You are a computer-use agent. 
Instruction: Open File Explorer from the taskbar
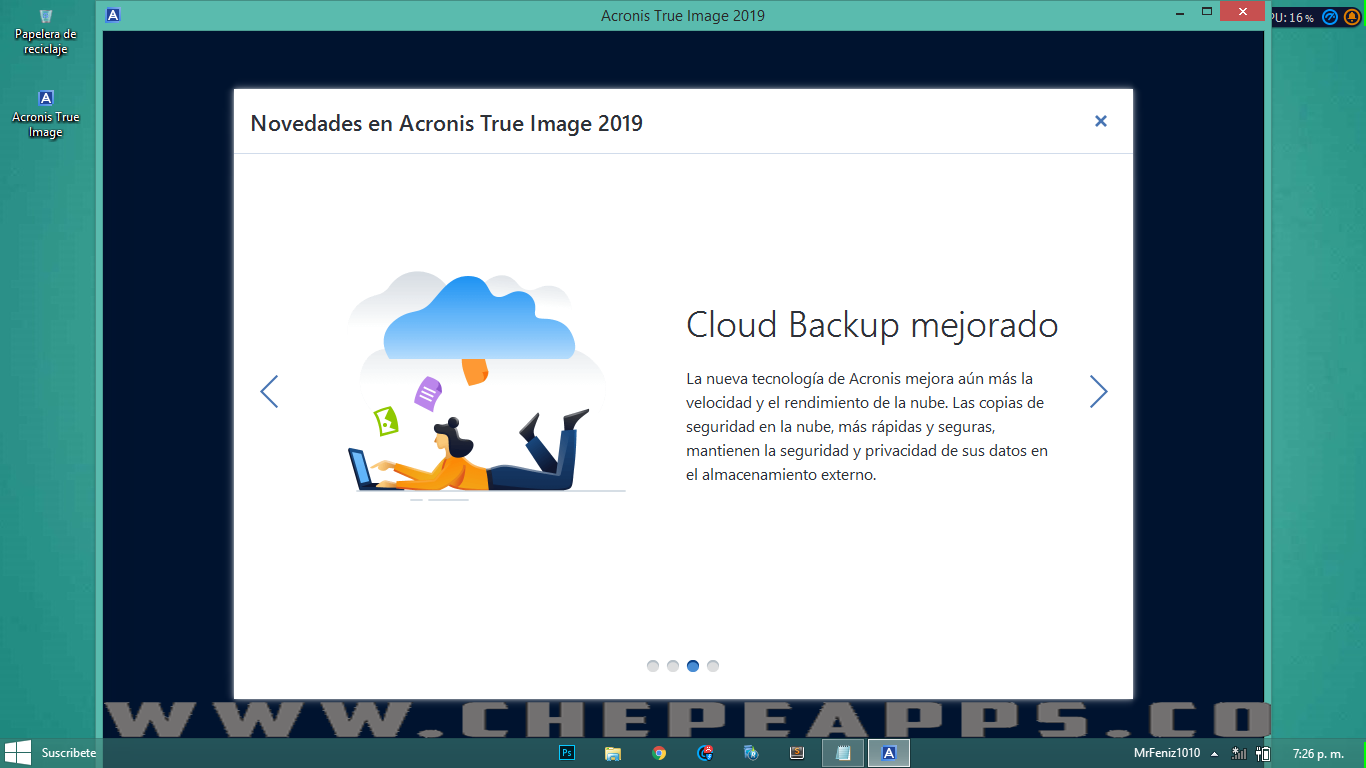click(613, 753)
